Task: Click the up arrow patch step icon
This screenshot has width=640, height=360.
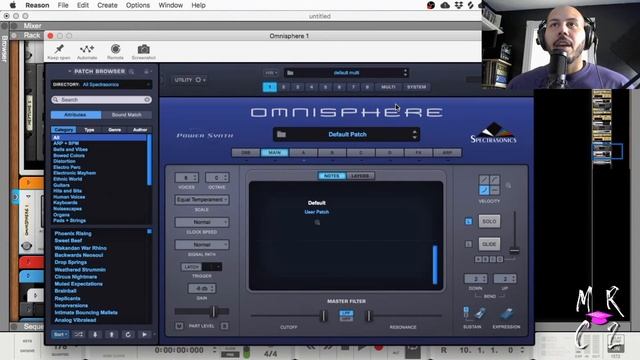Action: [111, 334]
